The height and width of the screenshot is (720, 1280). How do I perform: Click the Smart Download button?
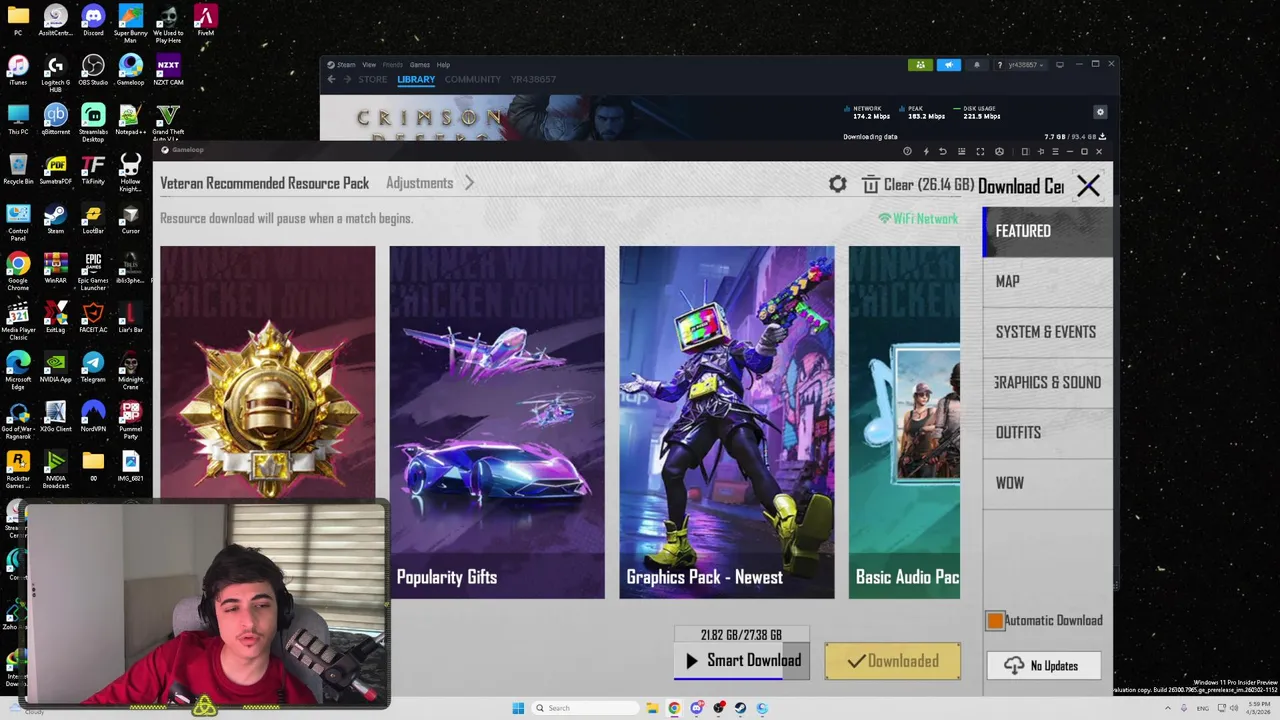pyautogui.click(x=742, y=661)
